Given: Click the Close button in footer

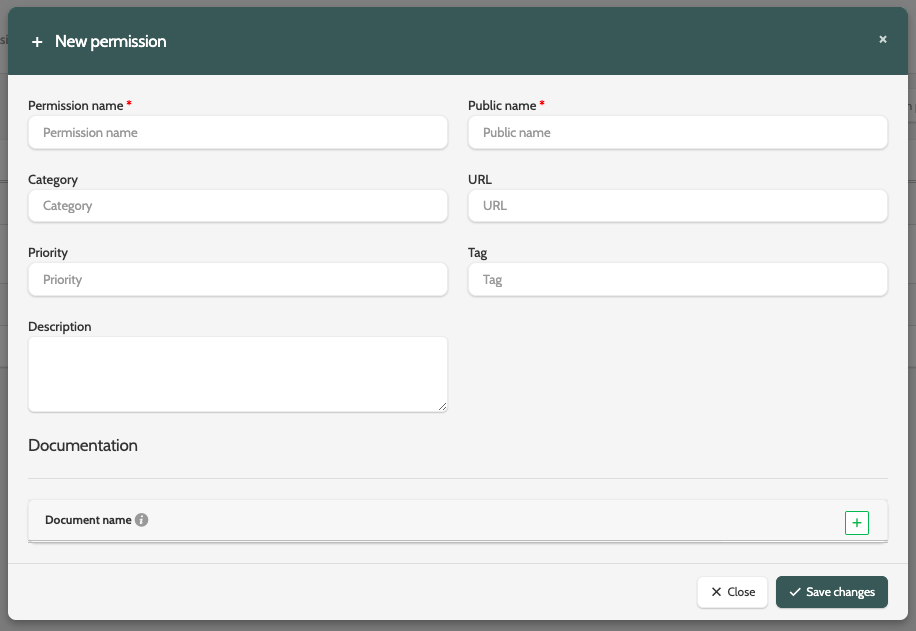Looking at the screenshot, I should click(x=733, y=592).
